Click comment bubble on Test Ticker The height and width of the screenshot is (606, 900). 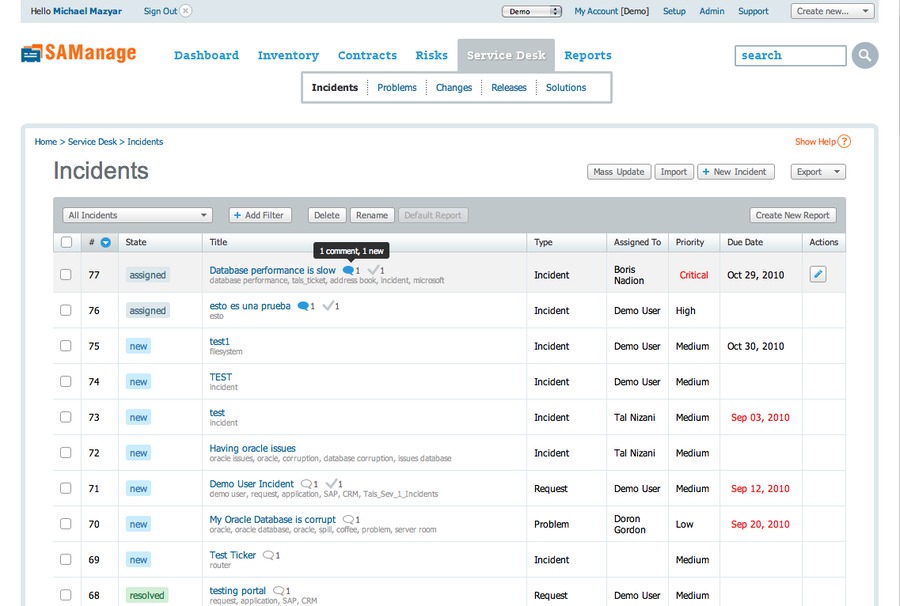point(268,555)
